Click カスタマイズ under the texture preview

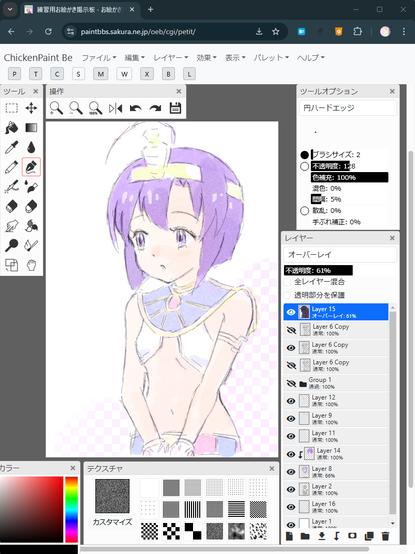click(112, 522)
